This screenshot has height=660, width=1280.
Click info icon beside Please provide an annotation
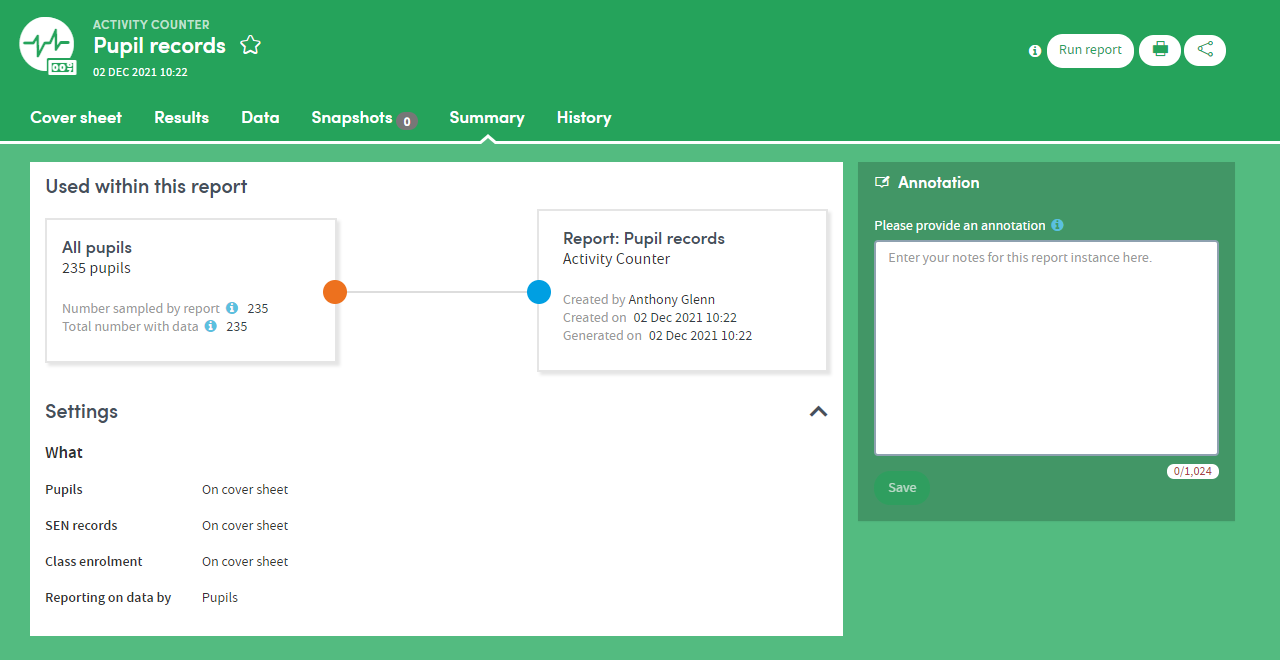1057,225
